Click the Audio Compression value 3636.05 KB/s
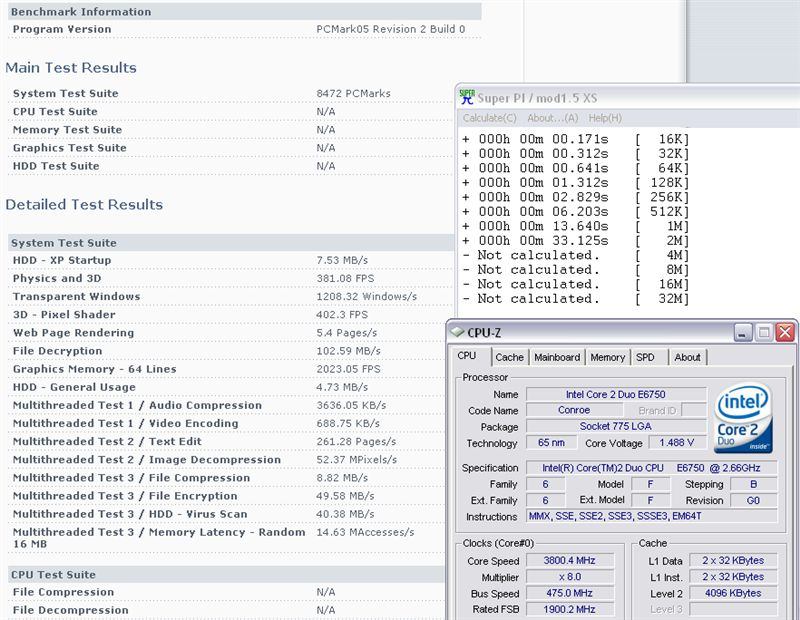 click(x=351, y=405)
